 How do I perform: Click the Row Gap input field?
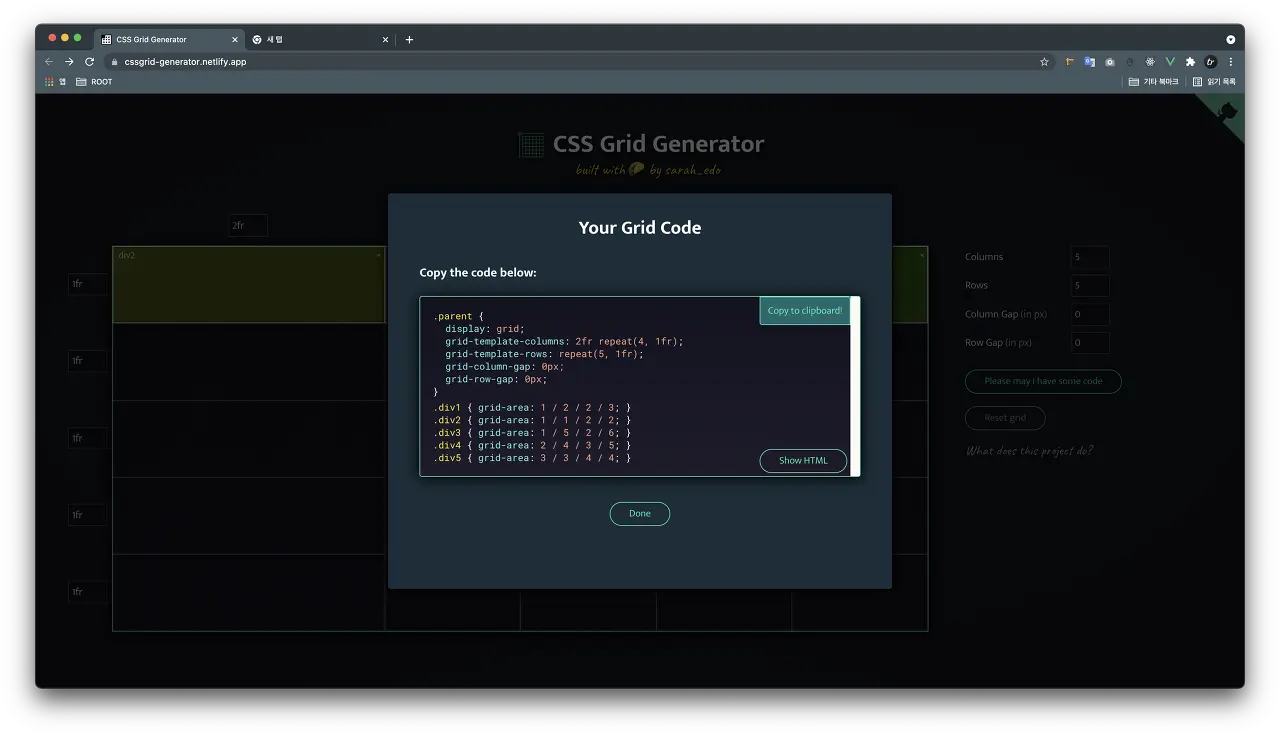pyautogui.click(x=1090, y=342)
